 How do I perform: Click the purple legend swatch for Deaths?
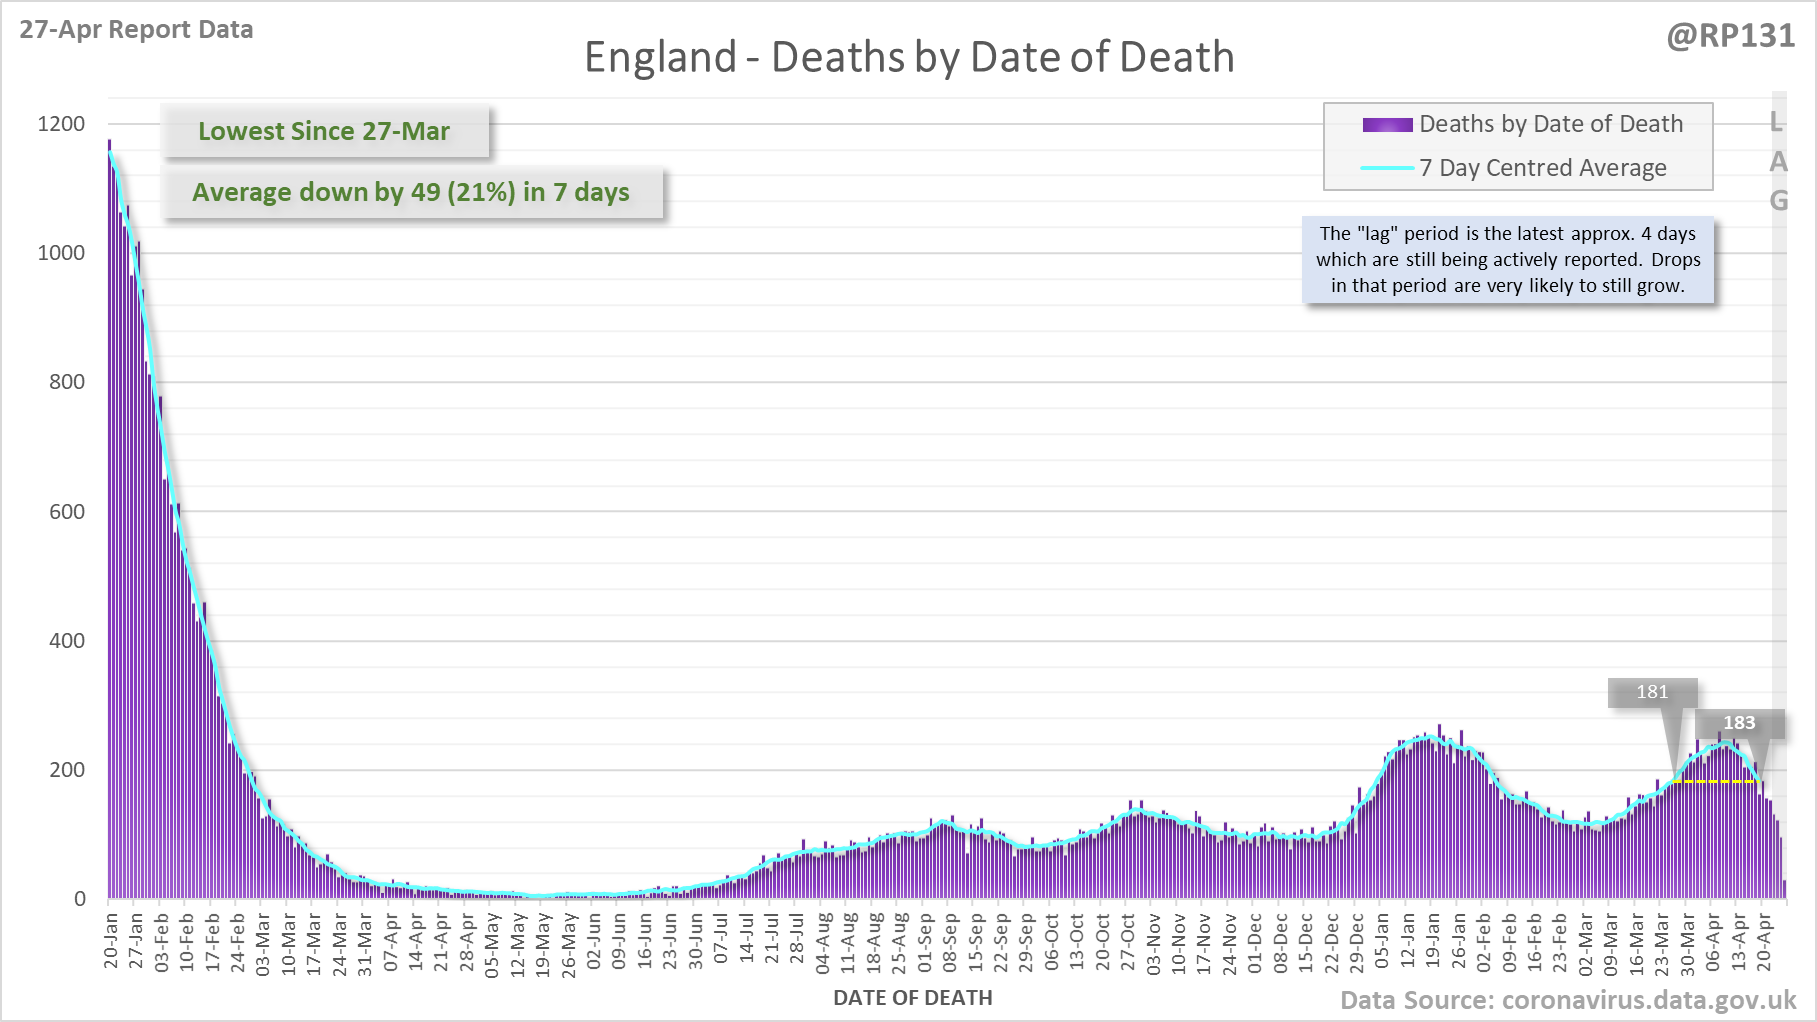(x=1387, y=125)
